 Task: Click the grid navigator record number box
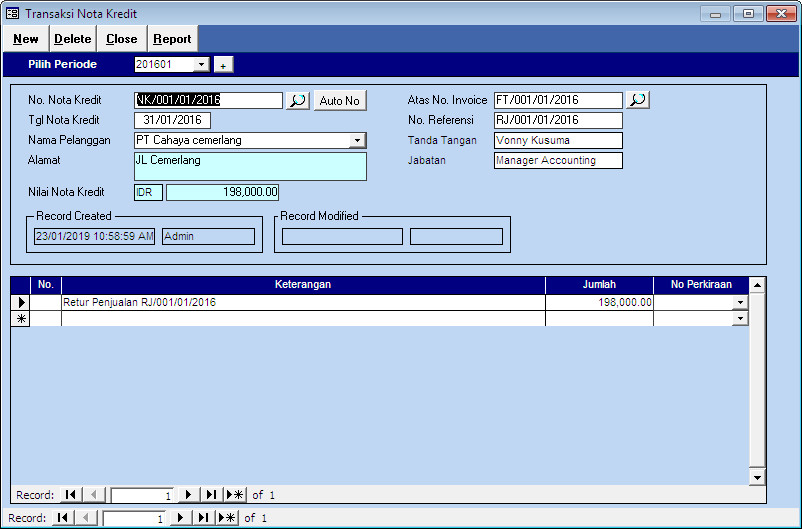point(142,495)
